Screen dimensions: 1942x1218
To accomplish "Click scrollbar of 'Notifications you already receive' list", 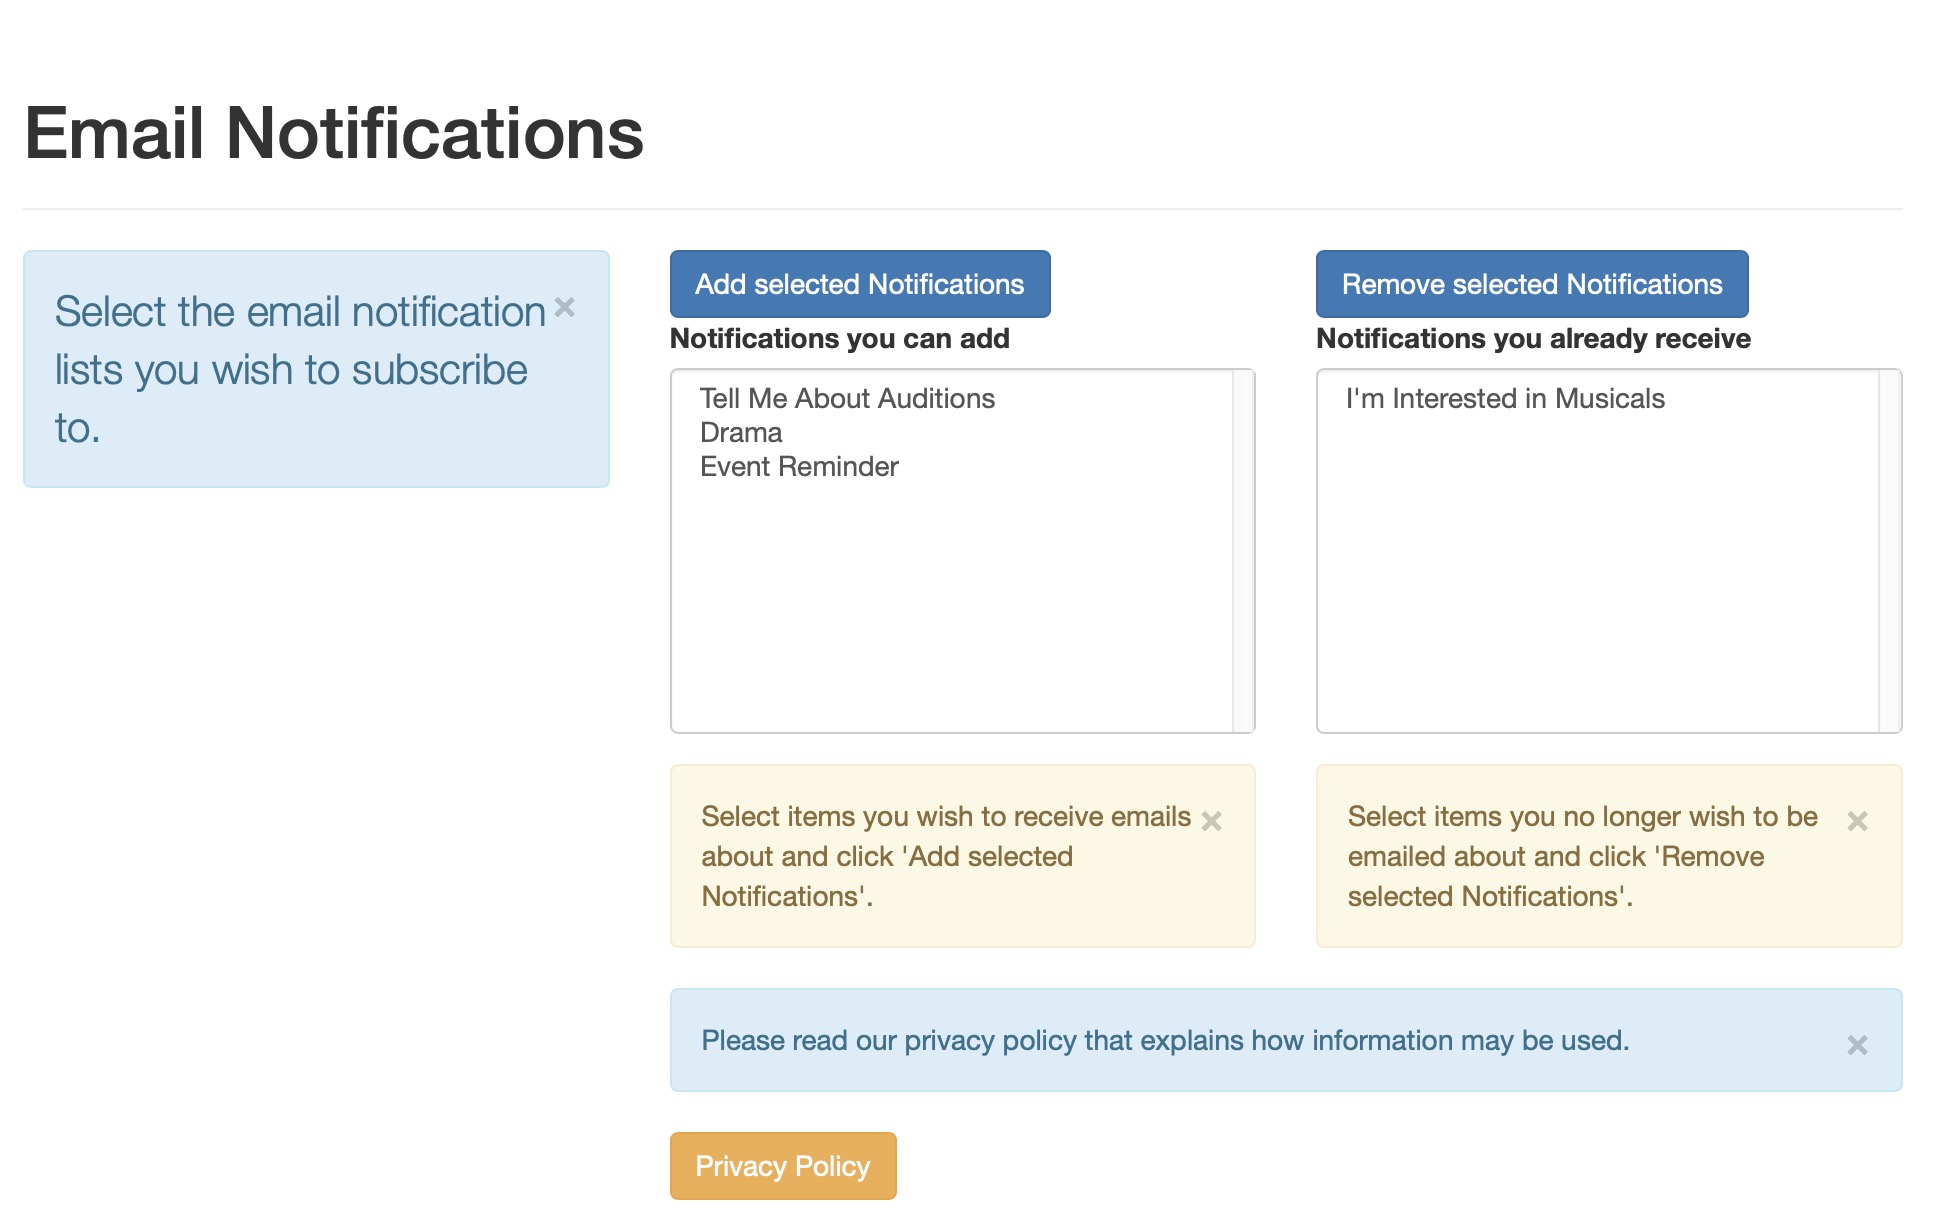I will pos(1889,551).
